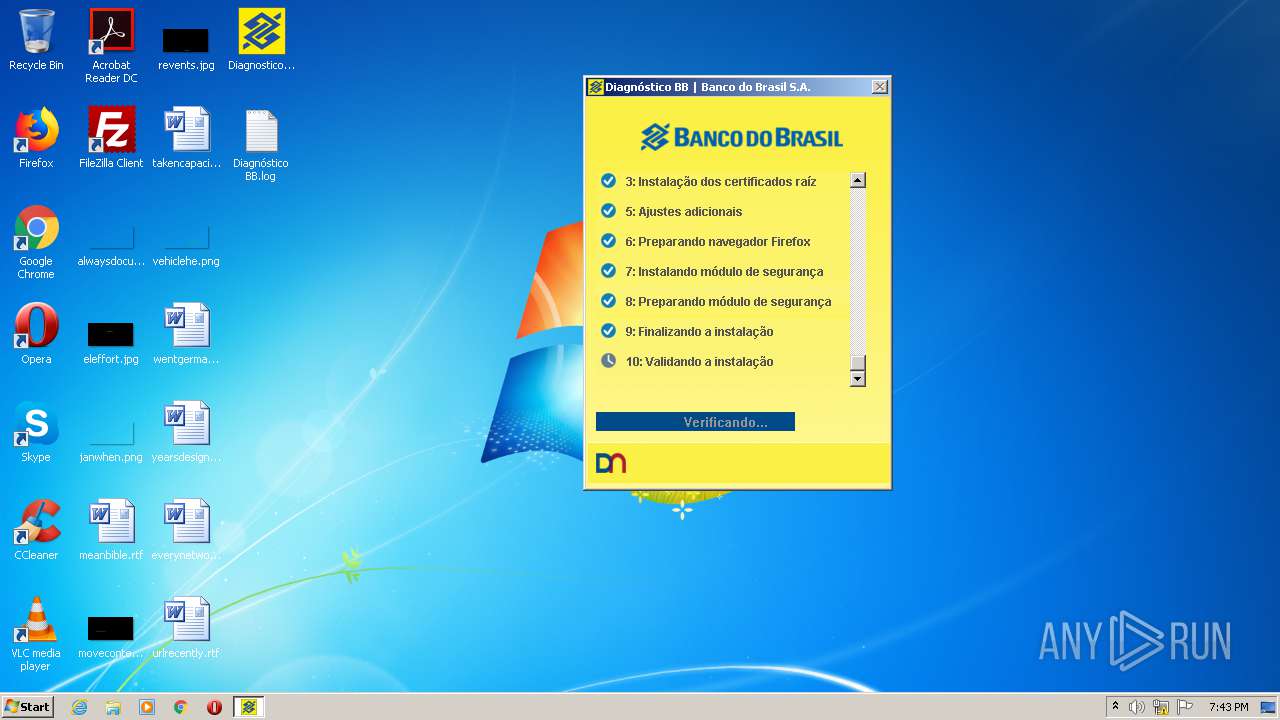Click check icon for step 7 Instalando módulo
This screenshot has height=720, width=1280.
click(608, 271)
